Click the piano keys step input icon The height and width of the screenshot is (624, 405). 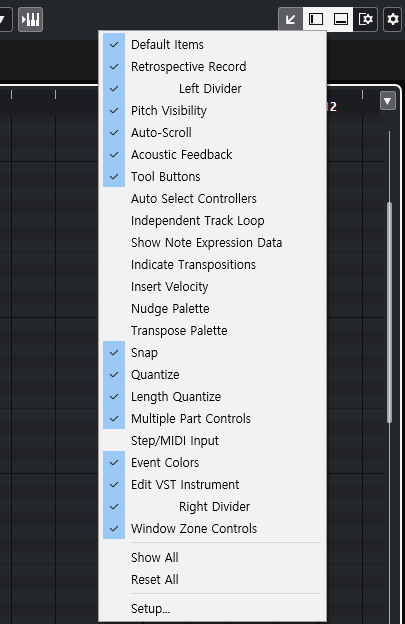[x=31, y=19]
